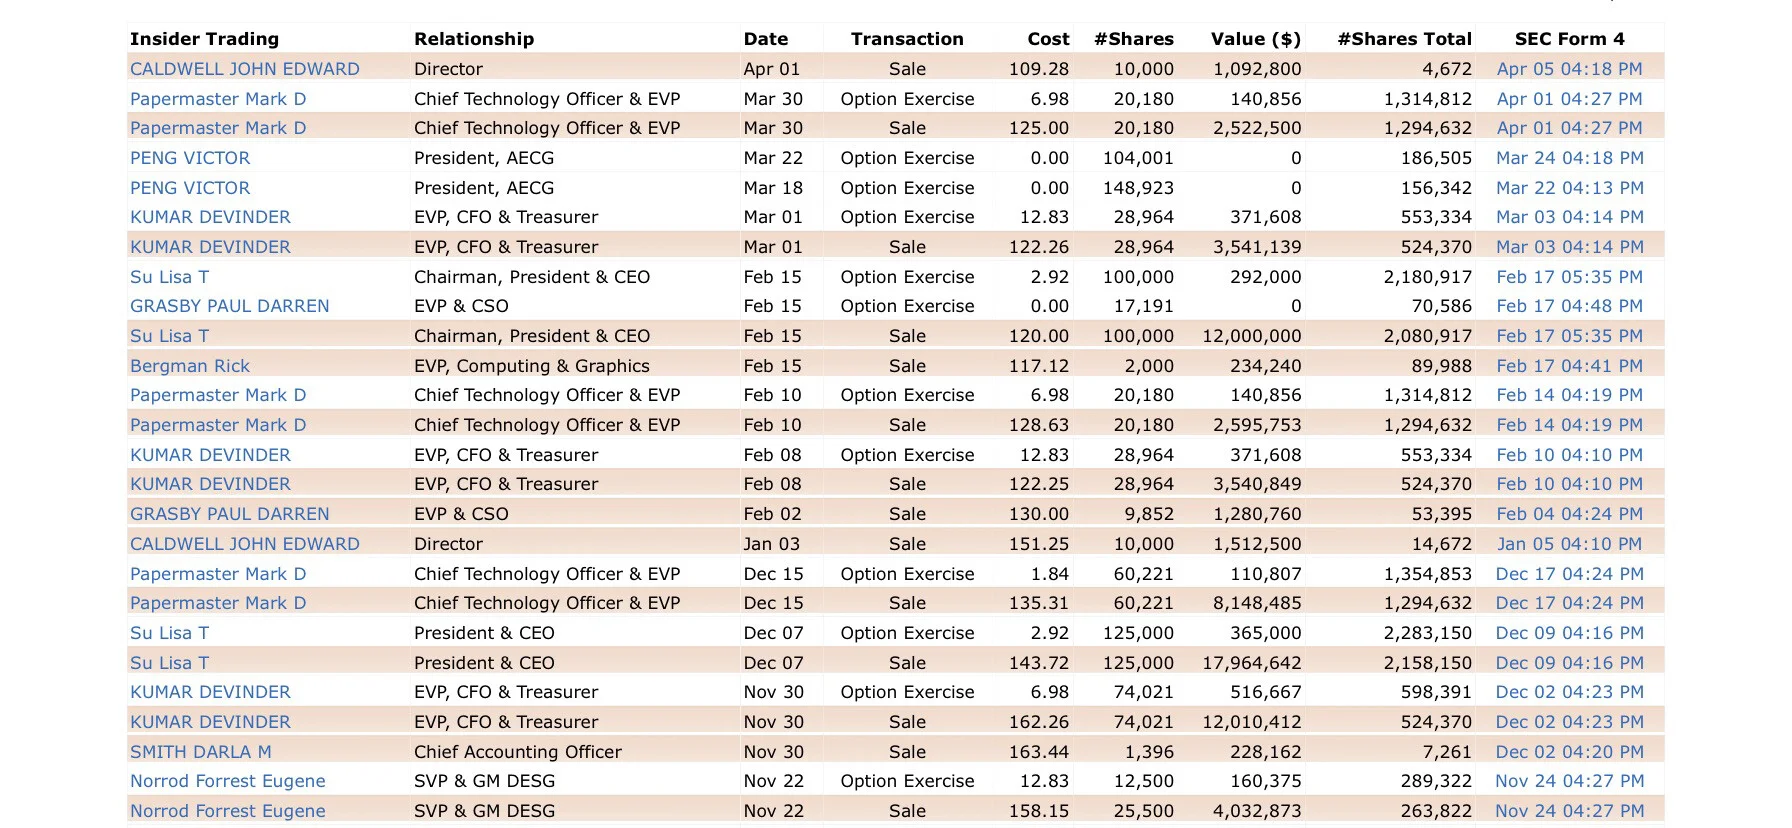Open SEC Form 4 filed Dec 02 04:20 PM

pos(1569,752)
